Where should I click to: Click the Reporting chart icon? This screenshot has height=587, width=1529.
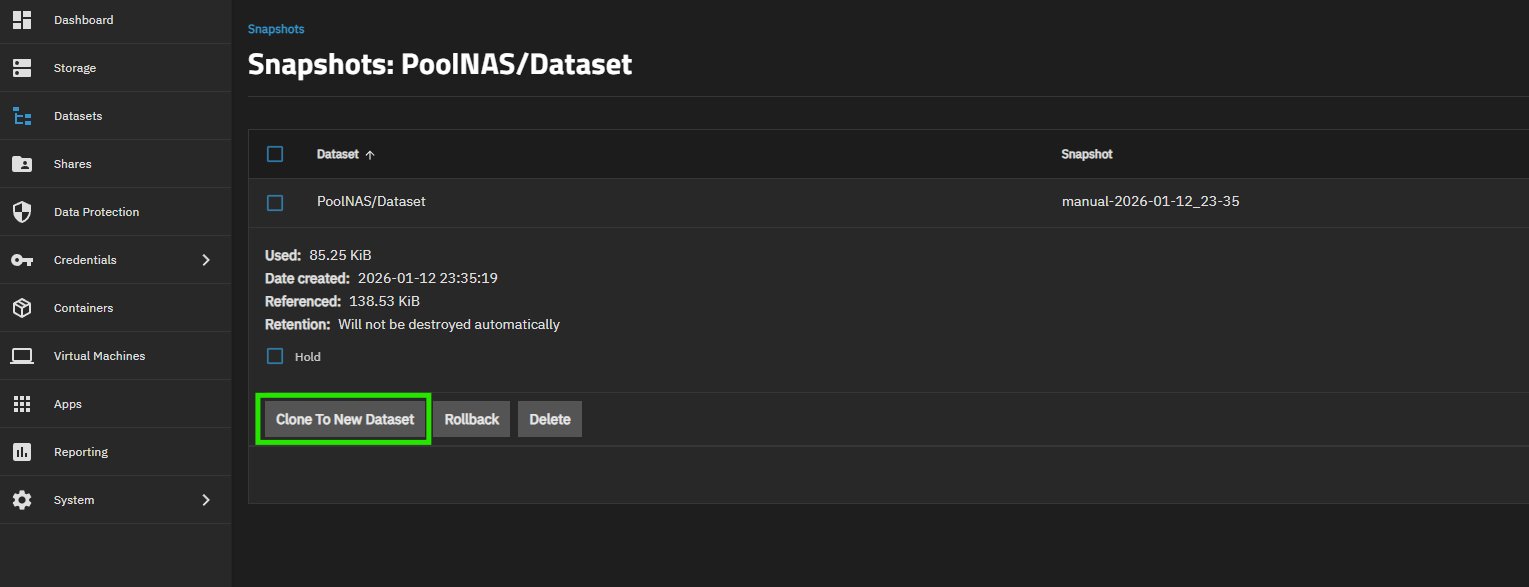click(x=22, y=452)
